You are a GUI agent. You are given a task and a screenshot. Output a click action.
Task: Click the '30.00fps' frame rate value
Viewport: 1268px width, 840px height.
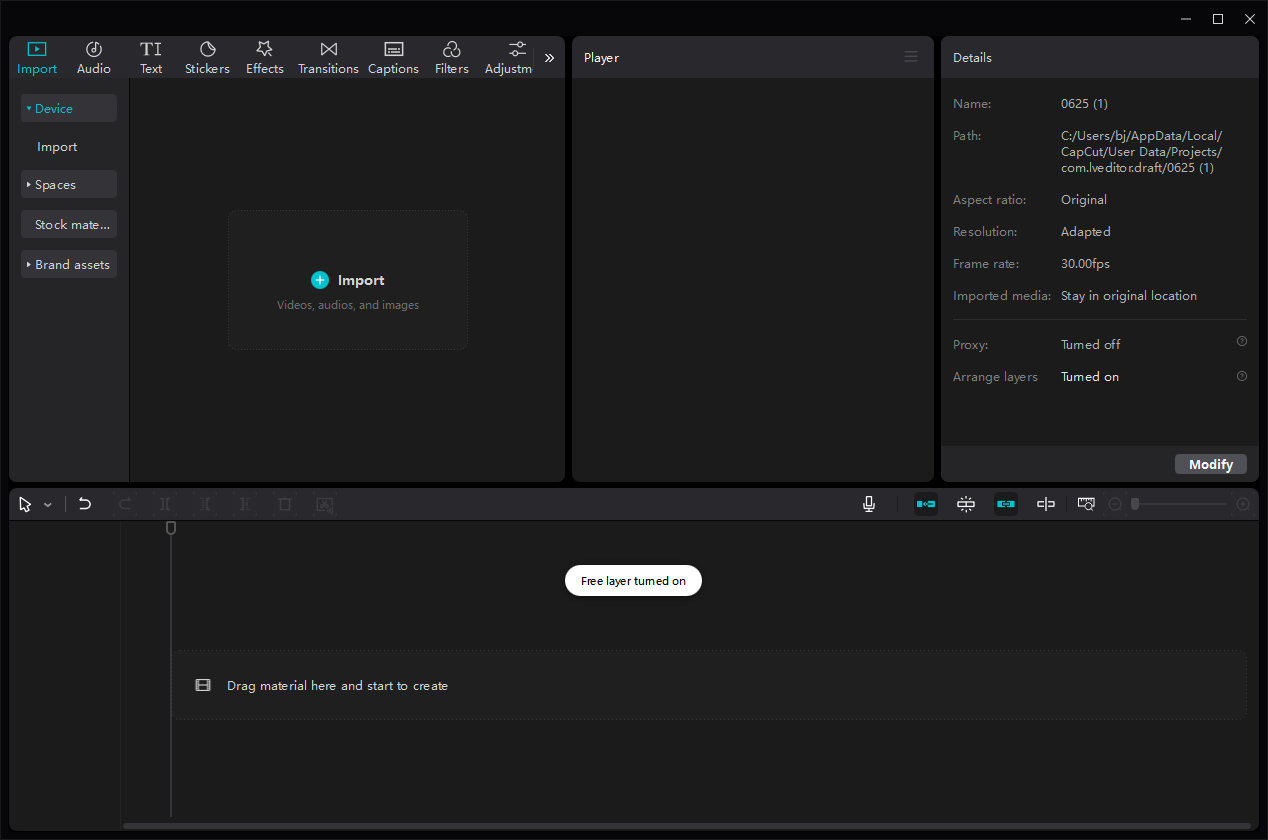[x=1085, y=264]
